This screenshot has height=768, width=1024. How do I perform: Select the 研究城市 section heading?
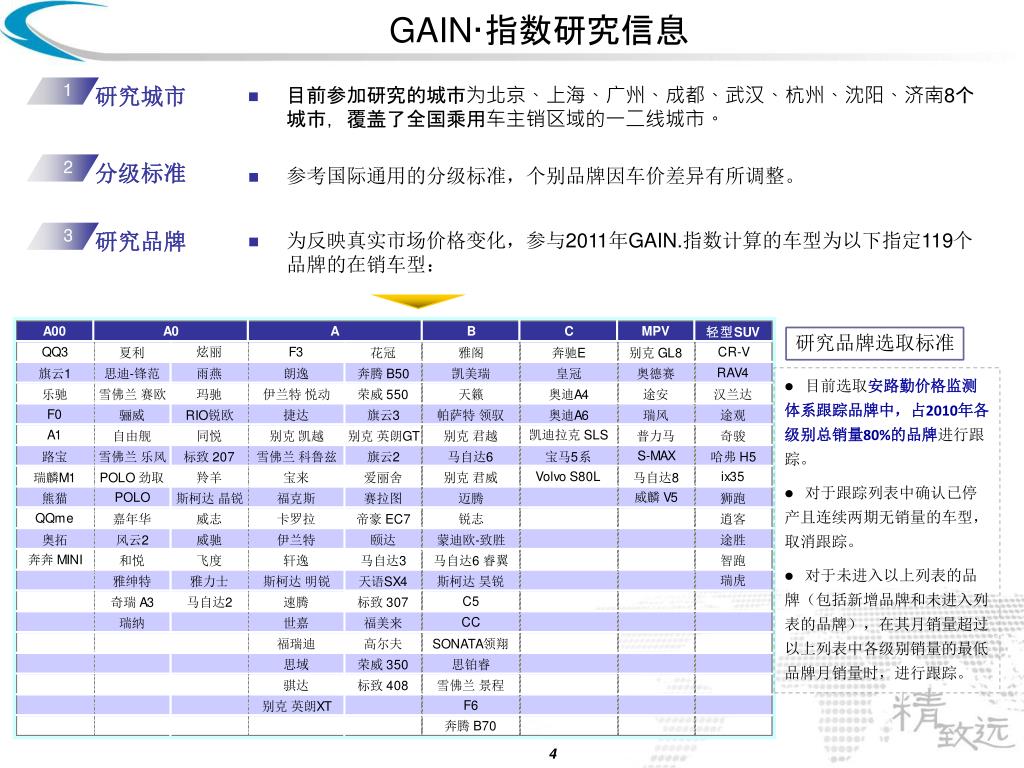pos(140,96)
